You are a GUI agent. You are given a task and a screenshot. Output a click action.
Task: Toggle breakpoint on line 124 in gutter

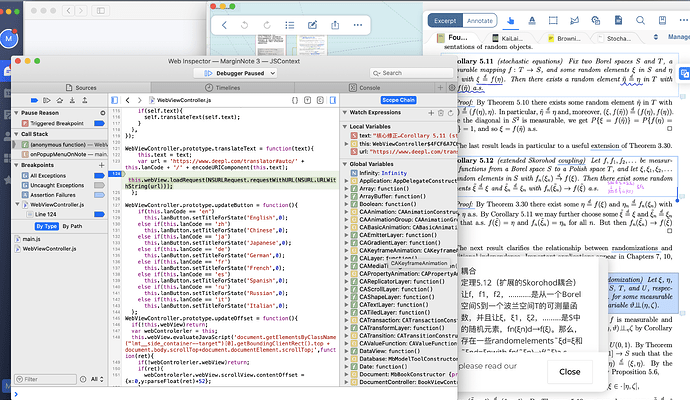(116, 174)
